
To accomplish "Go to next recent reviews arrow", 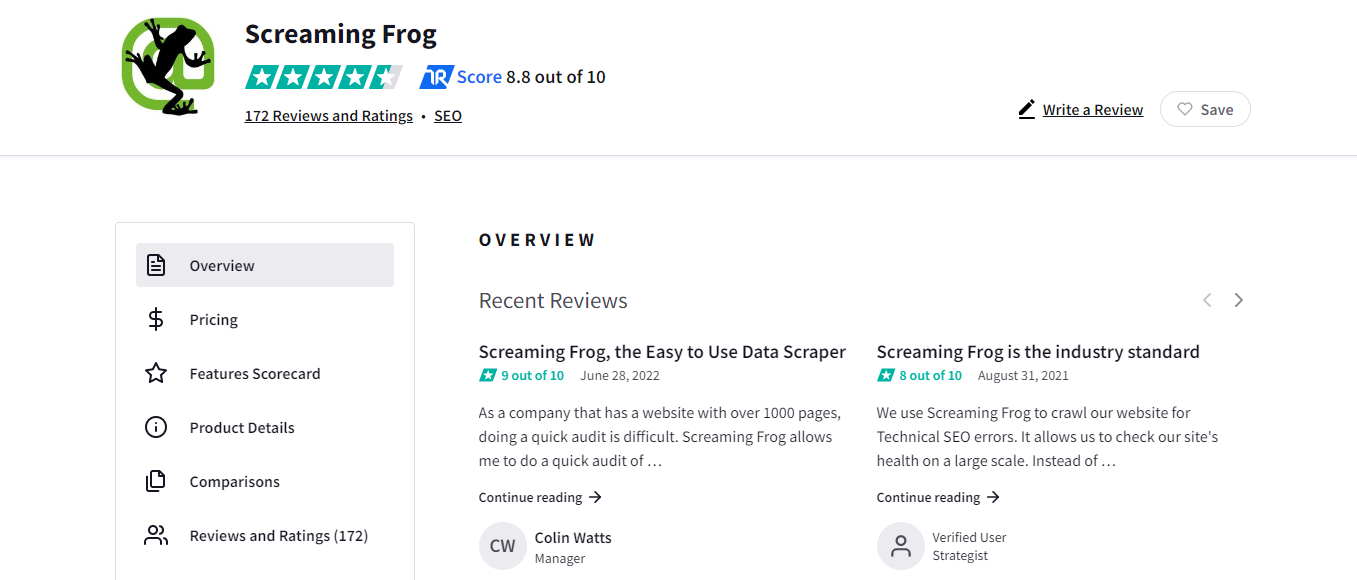I will coord(1238,300).
